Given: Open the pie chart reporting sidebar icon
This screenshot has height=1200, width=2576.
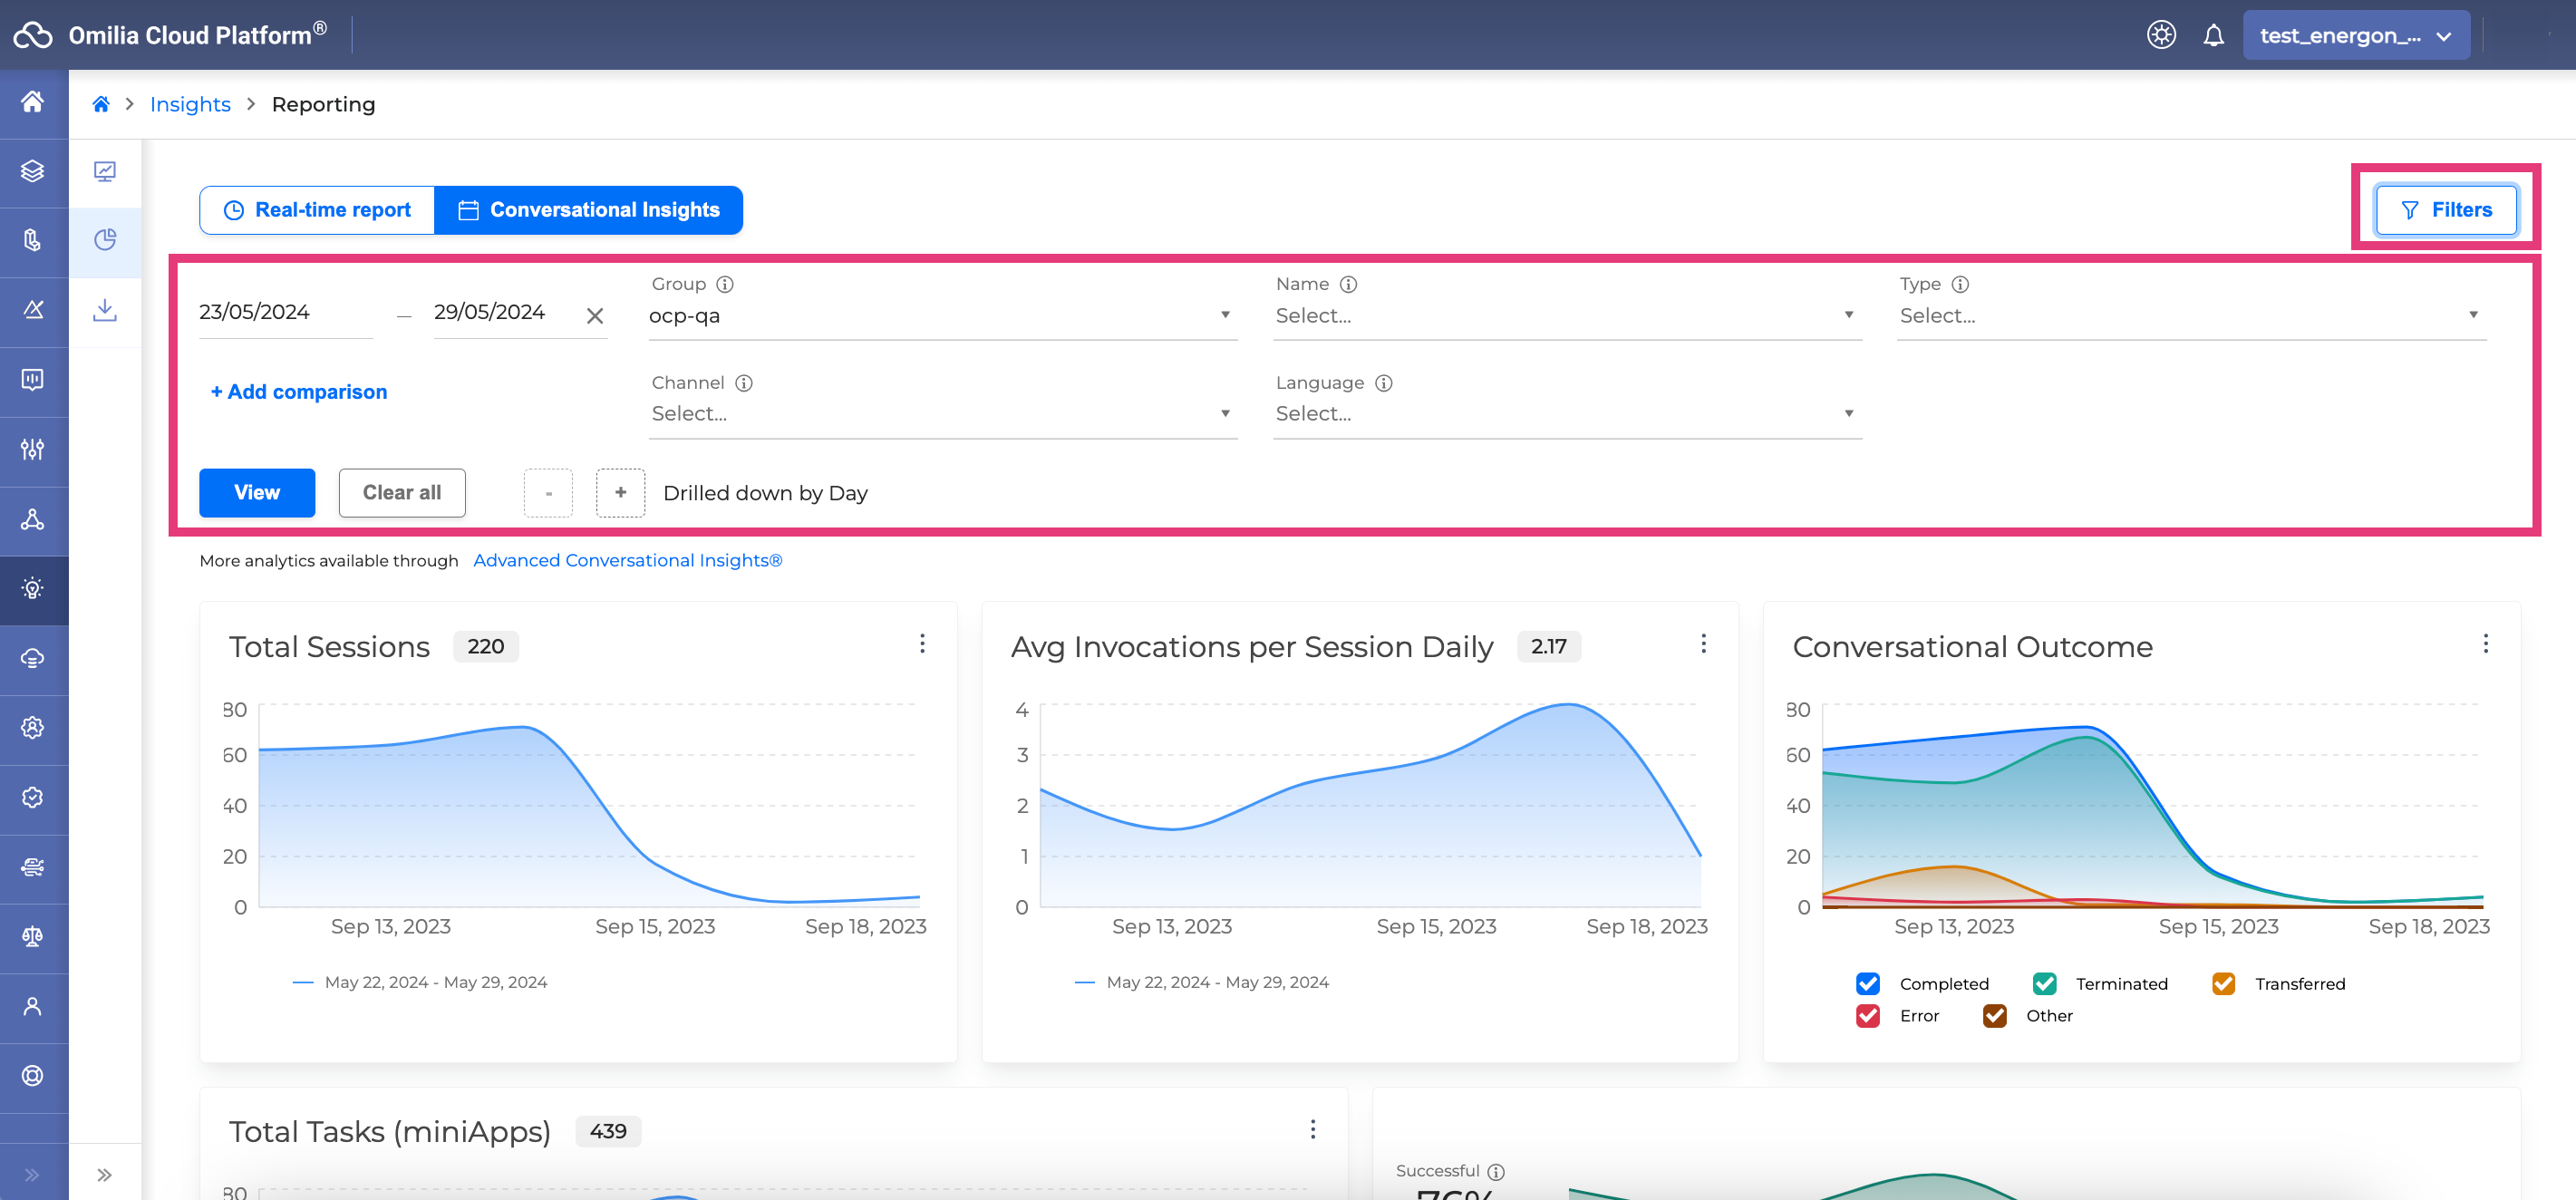Looking at the screenshot, I should 104,240.
